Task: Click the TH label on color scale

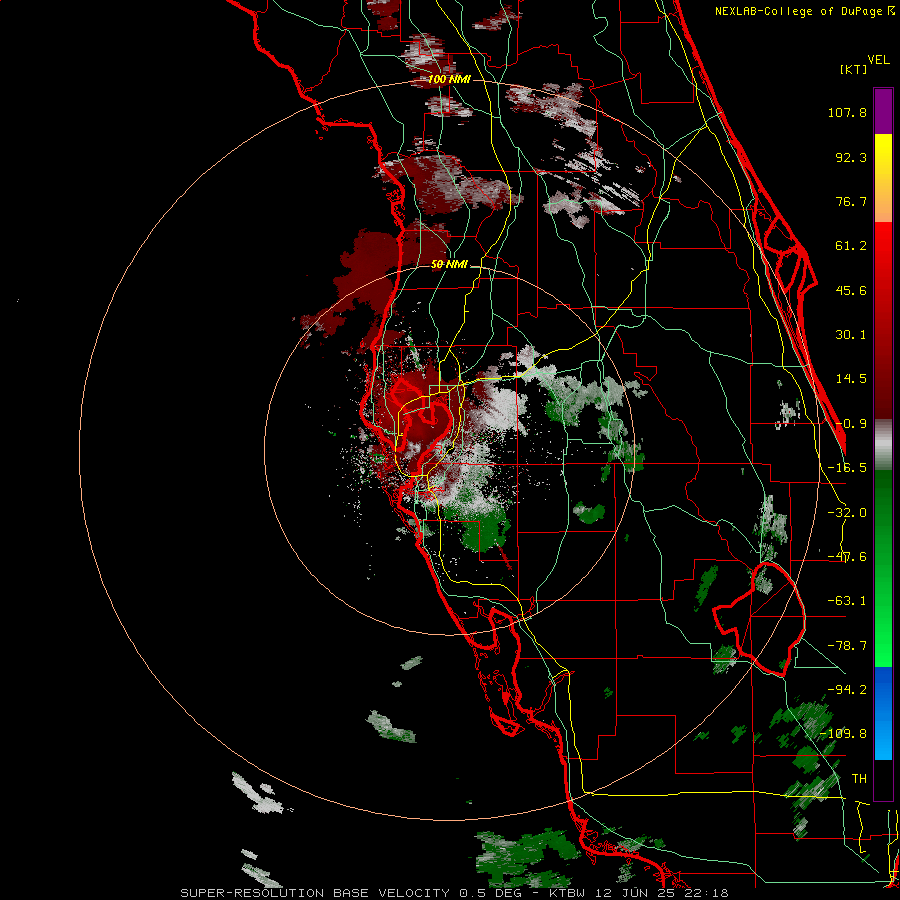Action: [x=859, y=779]
